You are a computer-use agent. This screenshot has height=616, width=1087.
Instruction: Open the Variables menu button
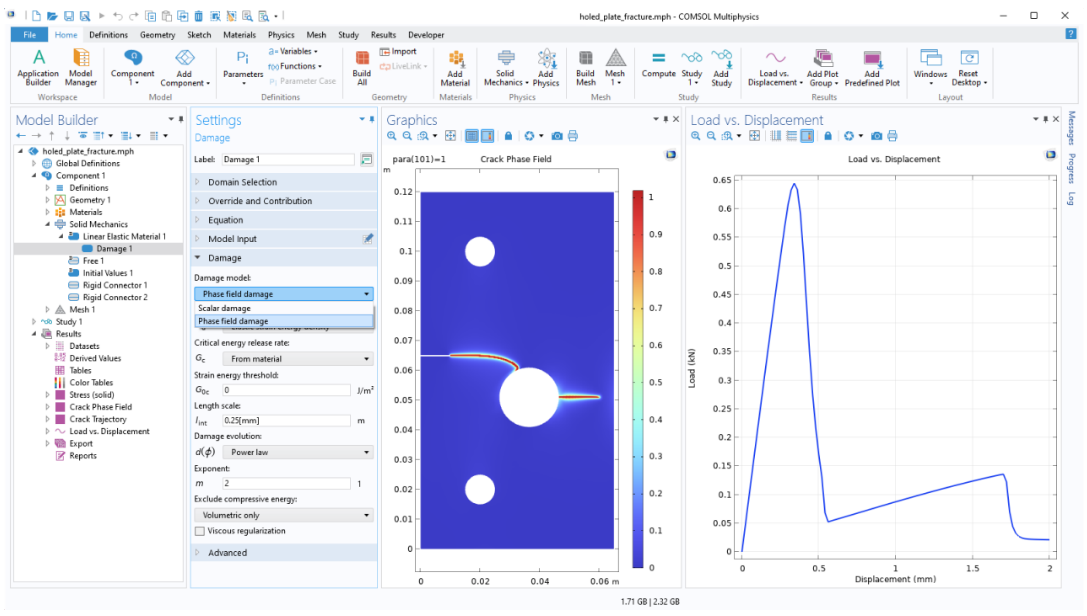coord(293,51)
